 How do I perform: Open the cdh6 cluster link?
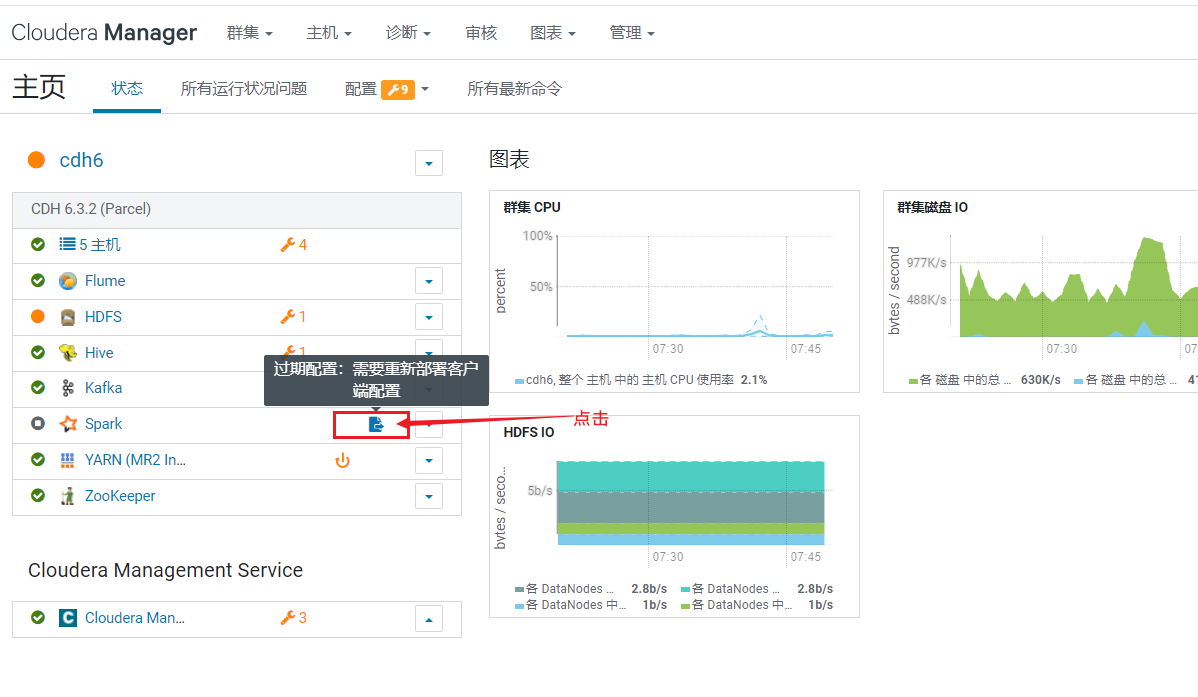pyautogui.click(x=81, y=160)
